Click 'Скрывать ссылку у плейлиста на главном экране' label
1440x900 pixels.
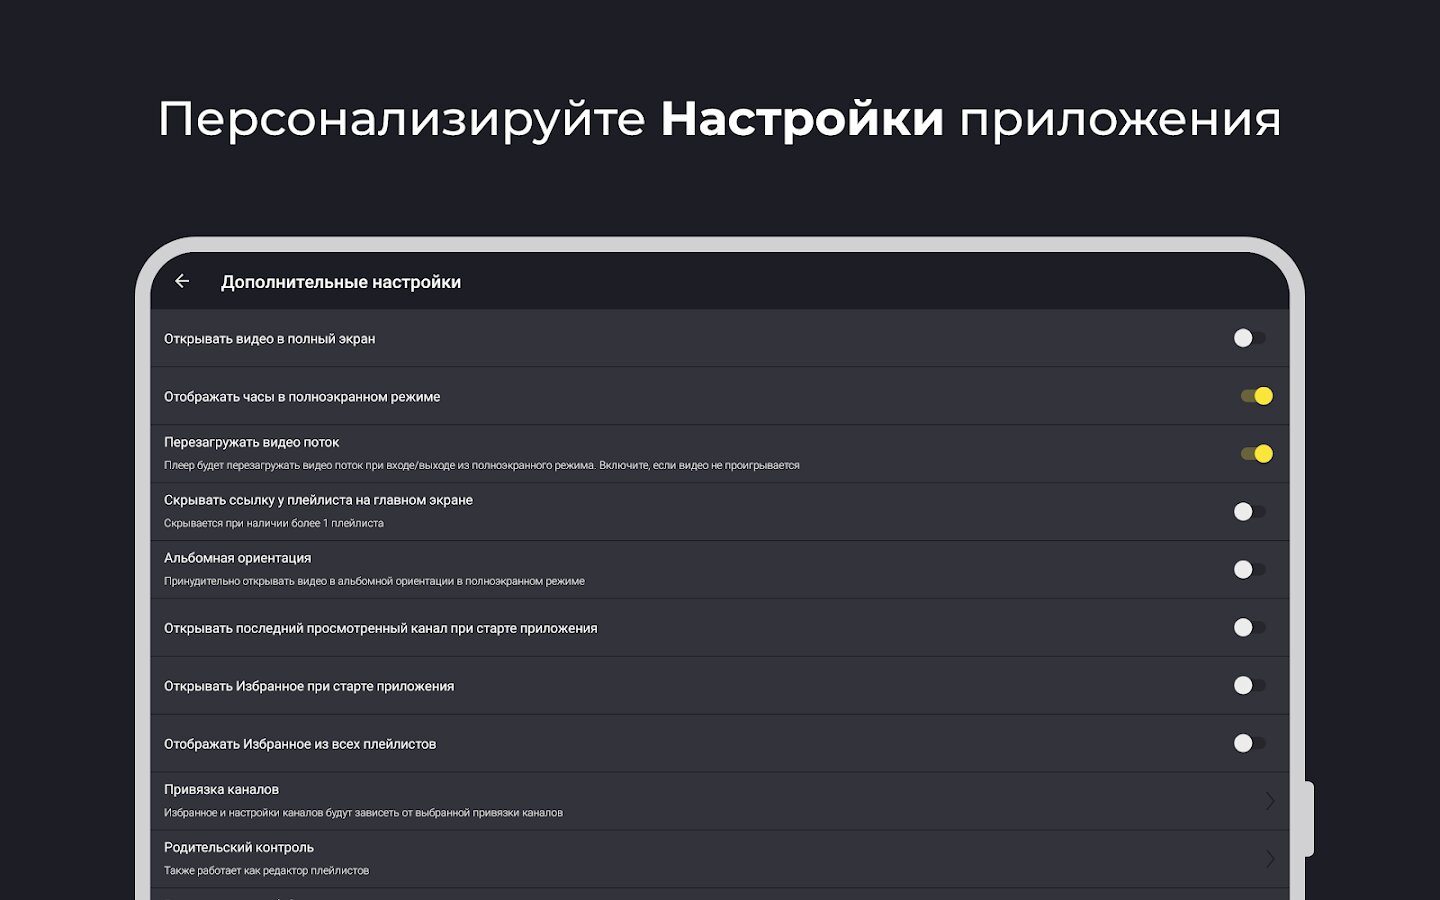point(318,500)
